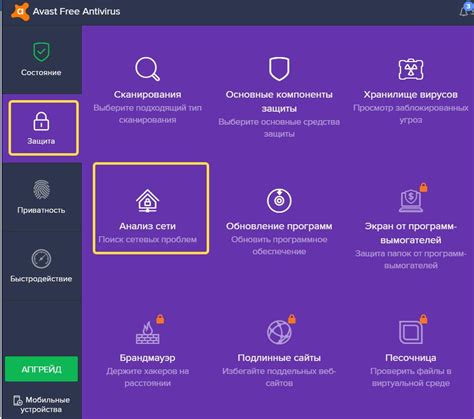Open the Анализ сети title

(x=147, y=226)
